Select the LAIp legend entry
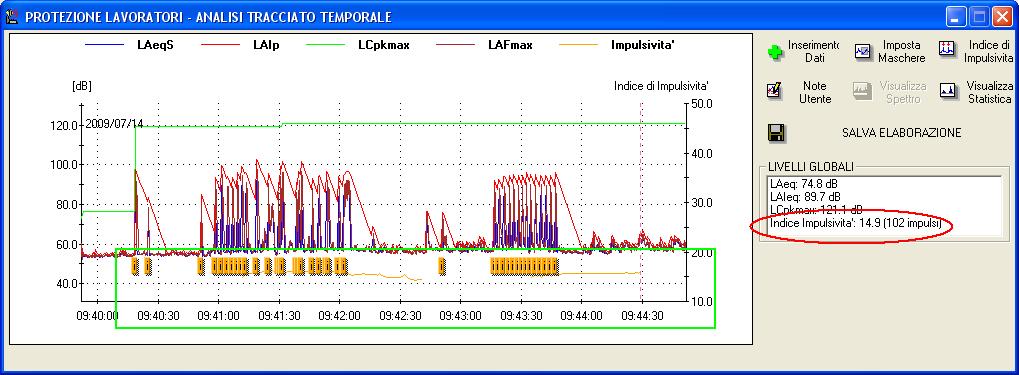The image size is (1019, 375). coord(267,45)
